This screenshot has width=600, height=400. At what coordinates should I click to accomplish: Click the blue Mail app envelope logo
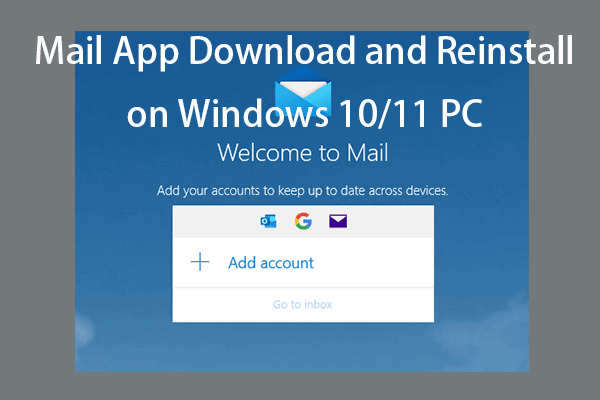point(303,90)
